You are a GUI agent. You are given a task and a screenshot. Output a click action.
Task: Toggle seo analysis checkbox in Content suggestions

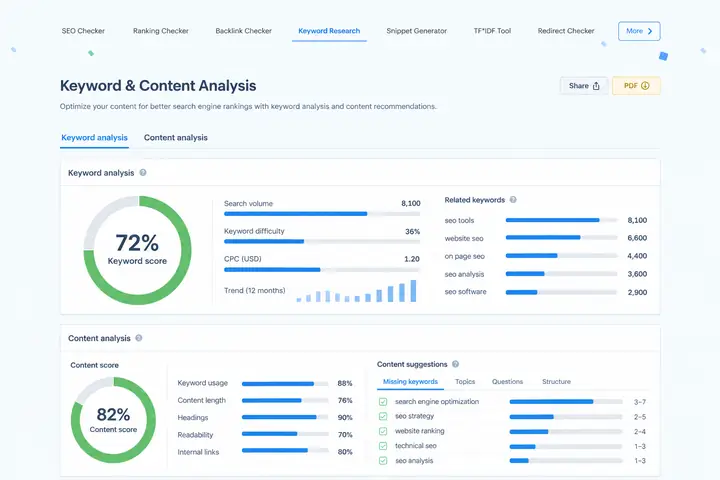(x=383, y=461)
